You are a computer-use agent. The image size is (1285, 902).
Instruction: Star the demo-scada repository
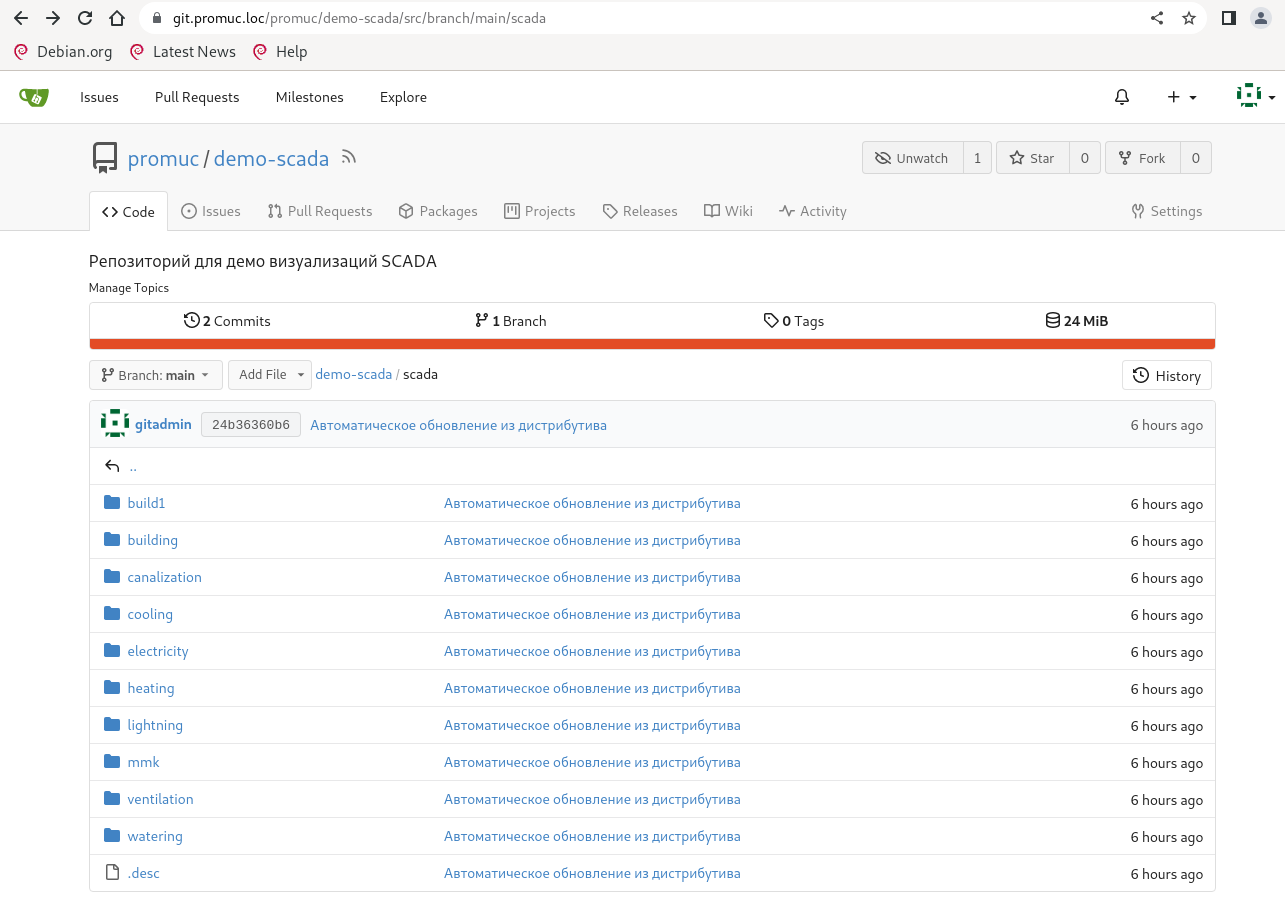pos(1032,158)
